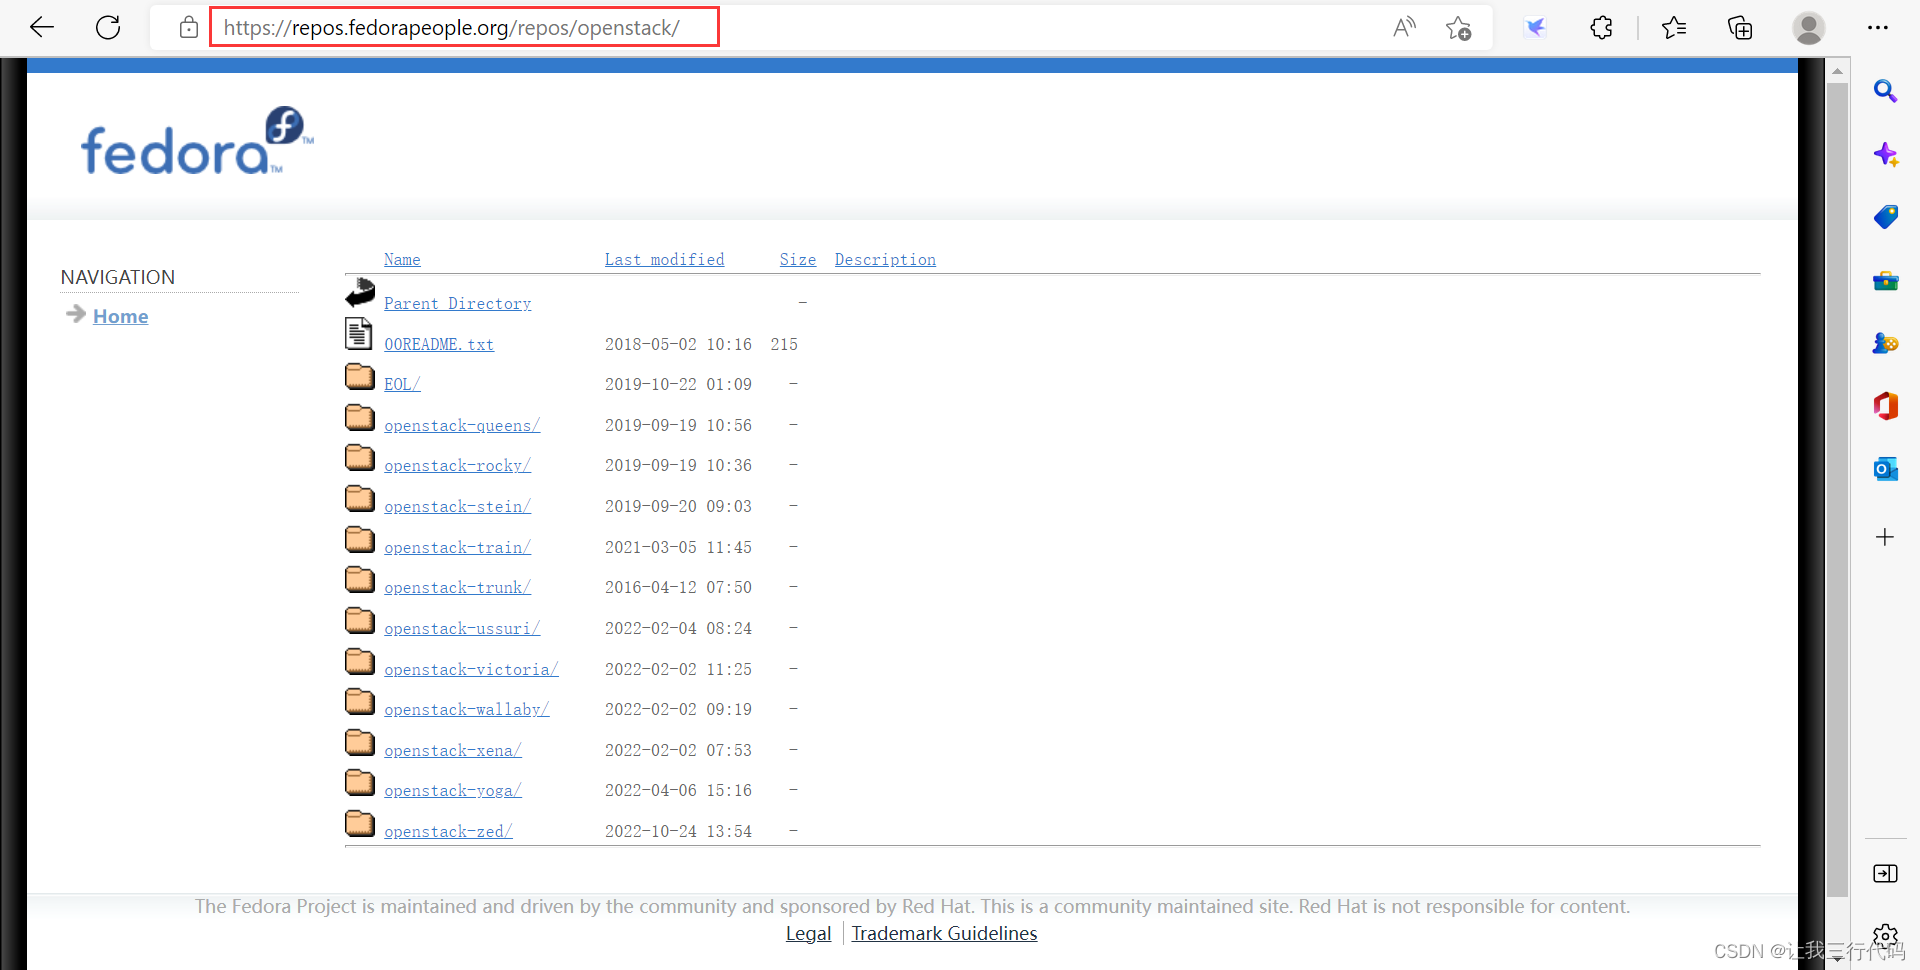Open the EOL/ directory
Screen dimensions: 1920x970
(402, 384)
